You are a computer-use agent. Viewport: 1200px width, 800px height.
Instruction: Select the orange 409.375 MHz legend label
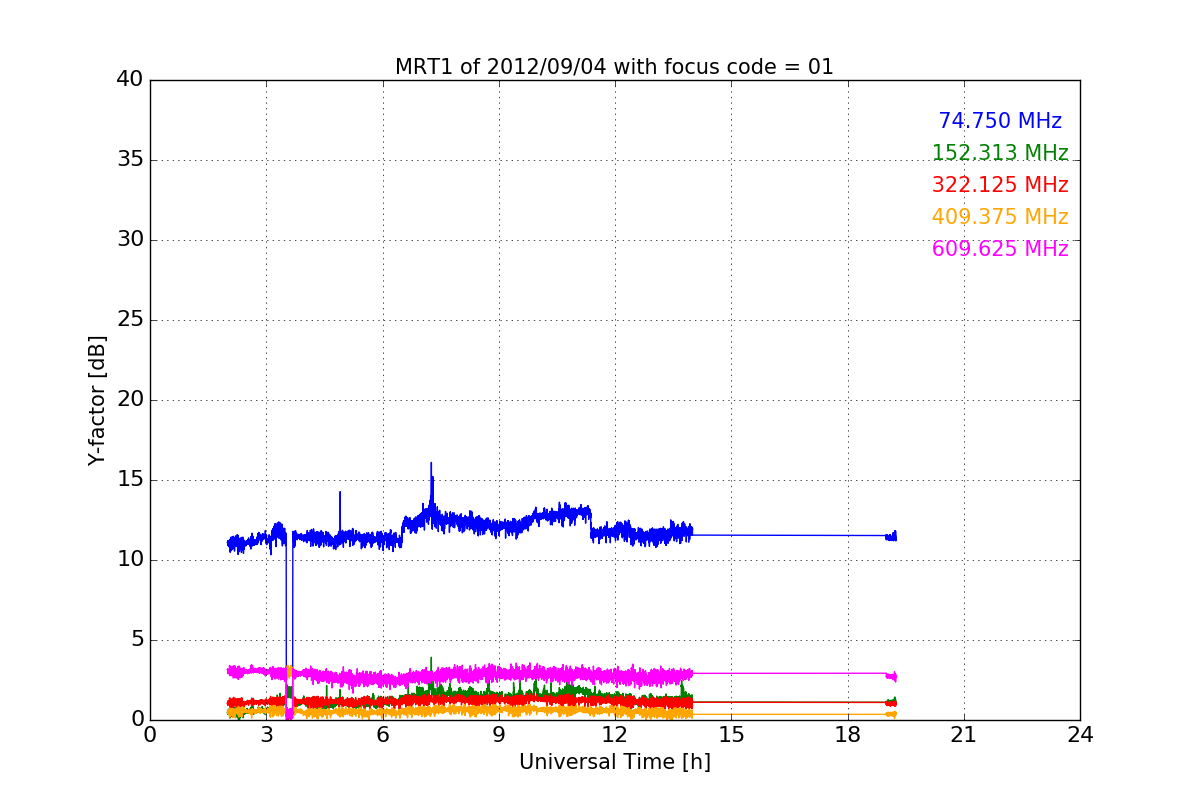(1000, 217)
